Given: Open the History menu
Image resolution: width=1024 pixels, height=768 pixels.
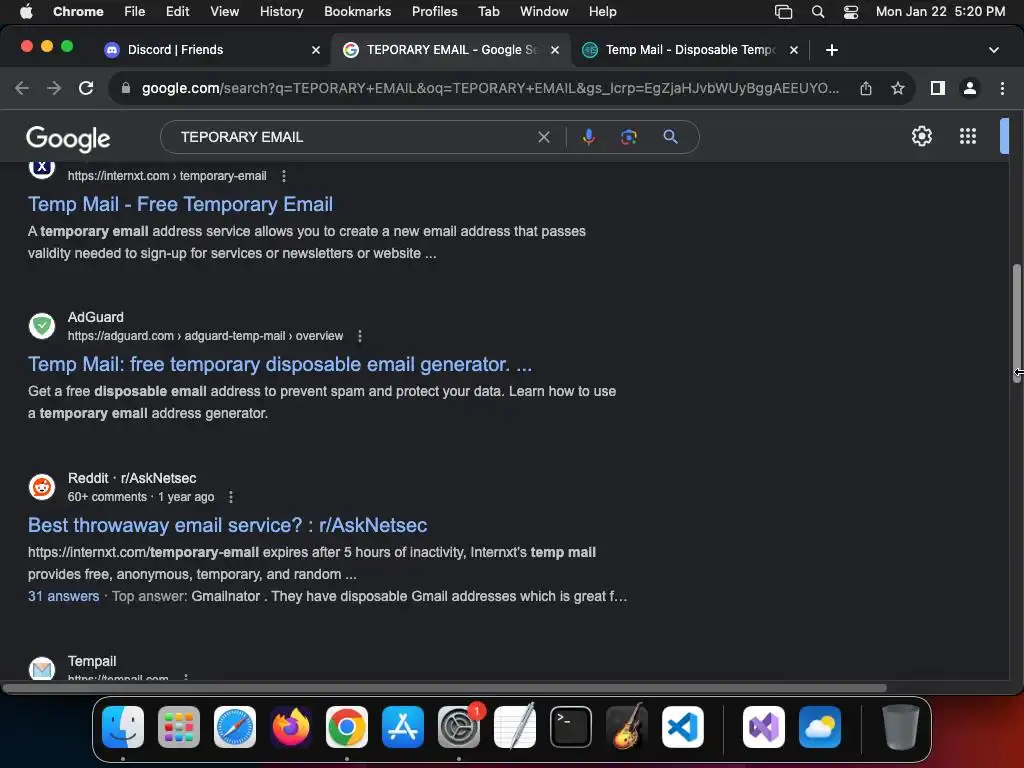Looking at the screenshot, I should point(281,12).
